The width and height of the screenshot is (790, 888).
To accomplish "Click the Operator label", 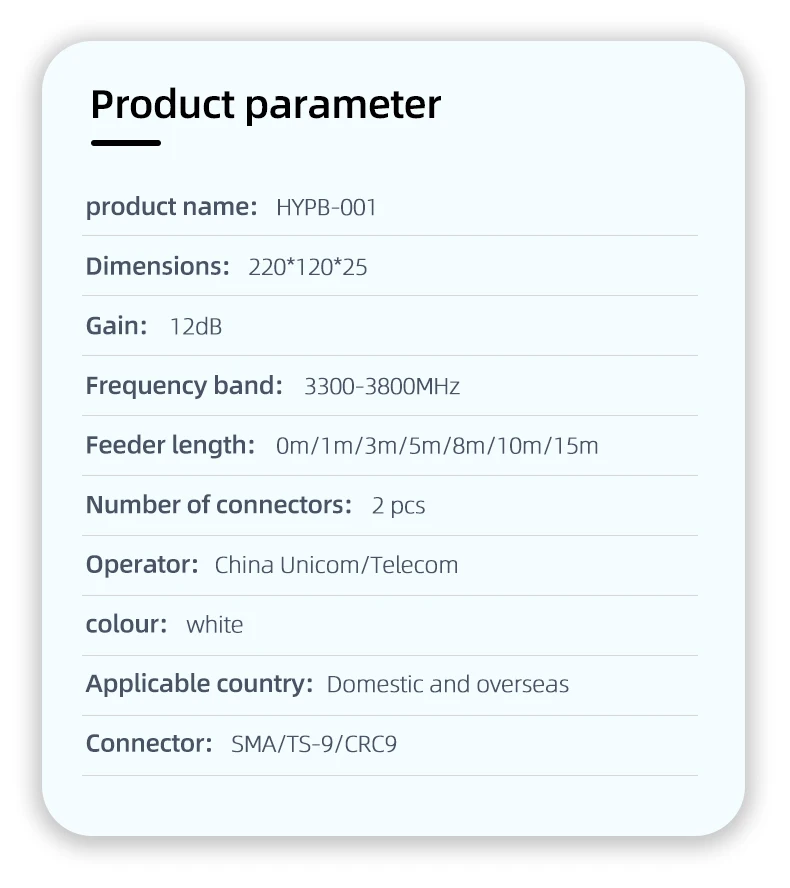I will 142,565.
